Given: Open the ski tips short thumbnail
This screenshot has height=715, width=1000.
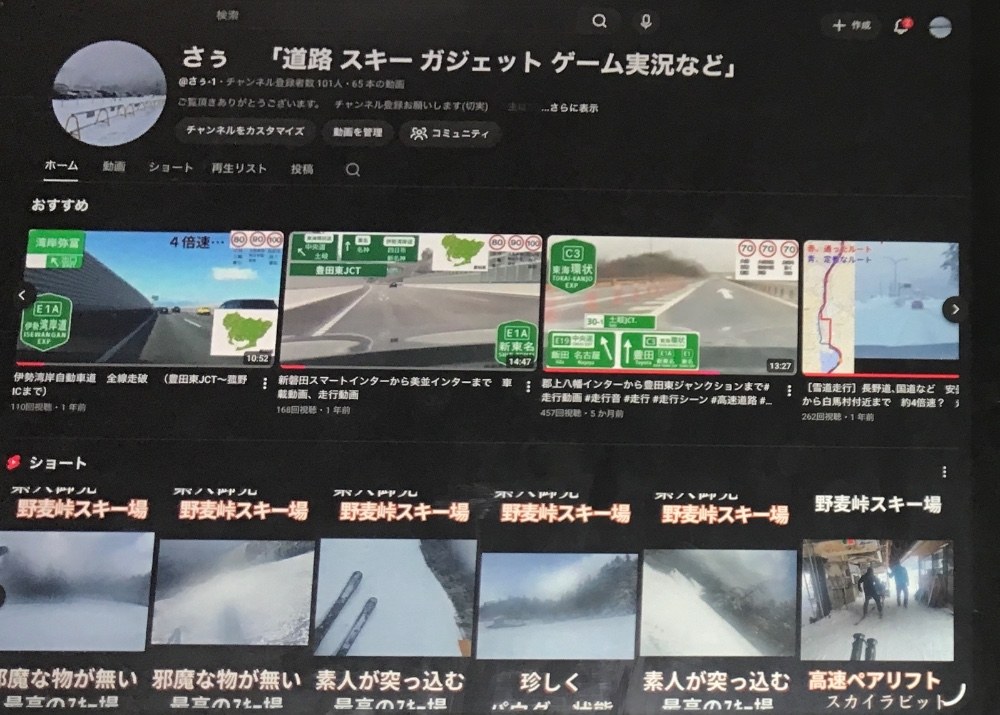Looking at the screenshot, I should pos(396,598).
